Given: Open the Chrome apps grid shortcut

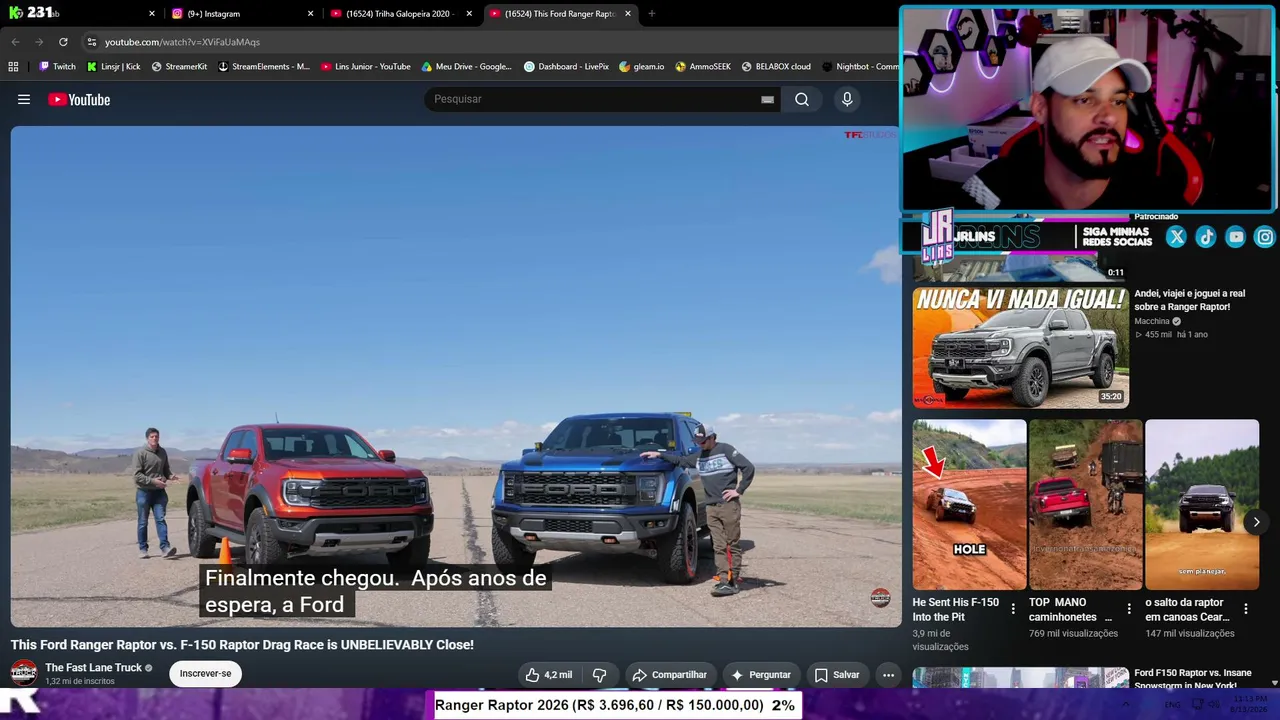Looking at the screenshot, I should [13, 67].
